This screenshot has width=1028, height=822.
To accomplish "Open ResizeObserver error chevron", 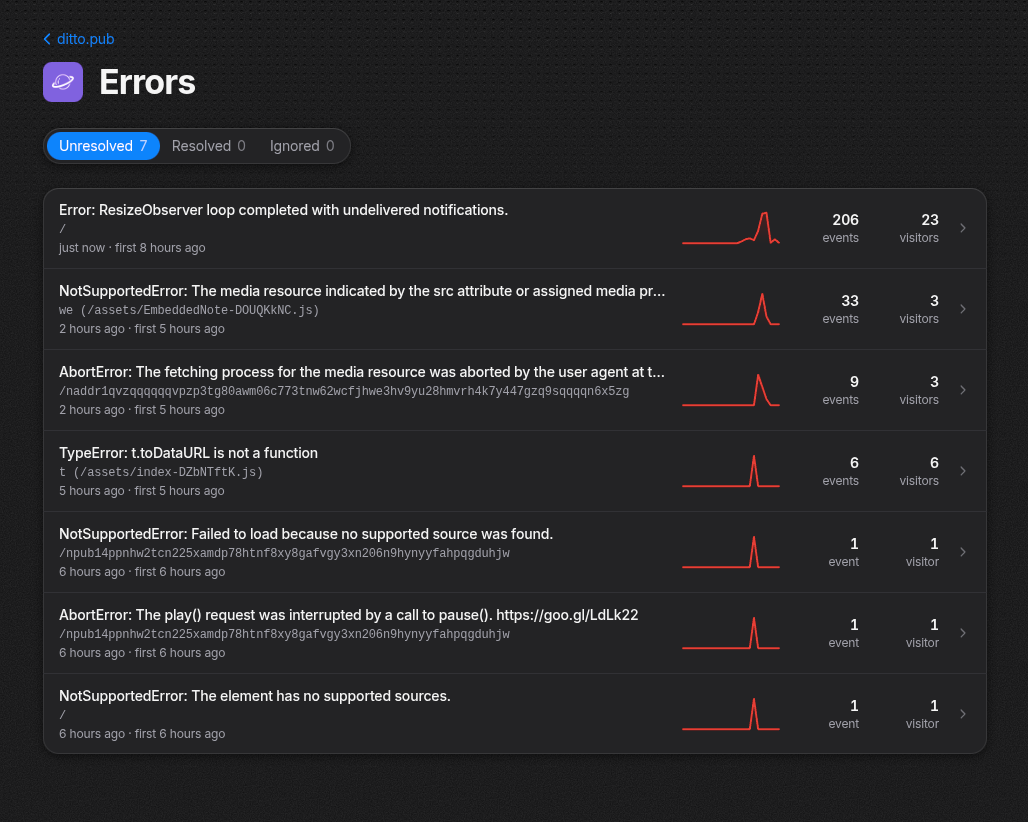I will [962, 228].
